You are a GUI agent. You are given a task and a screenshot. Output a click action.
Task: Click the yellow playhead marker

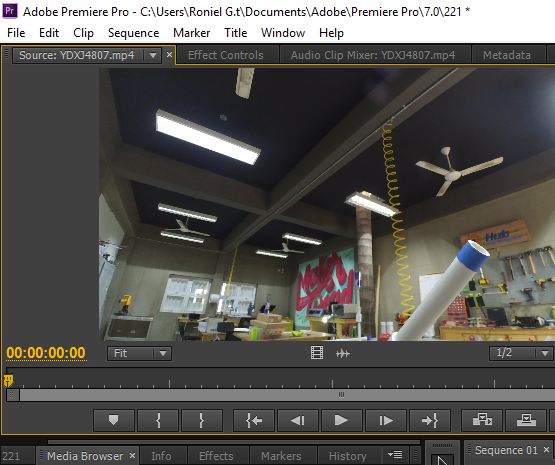[8, 381]
